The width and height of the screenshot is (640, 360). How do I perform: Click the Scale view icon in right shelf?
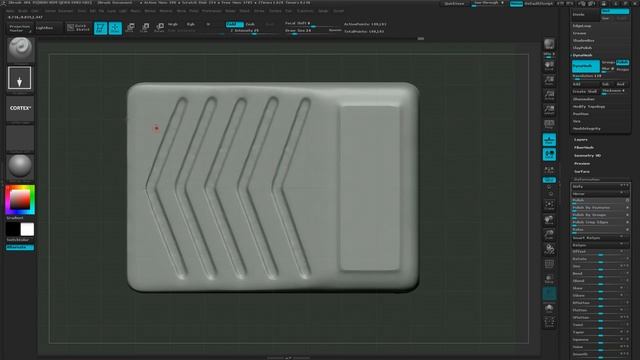pos(549,234)
